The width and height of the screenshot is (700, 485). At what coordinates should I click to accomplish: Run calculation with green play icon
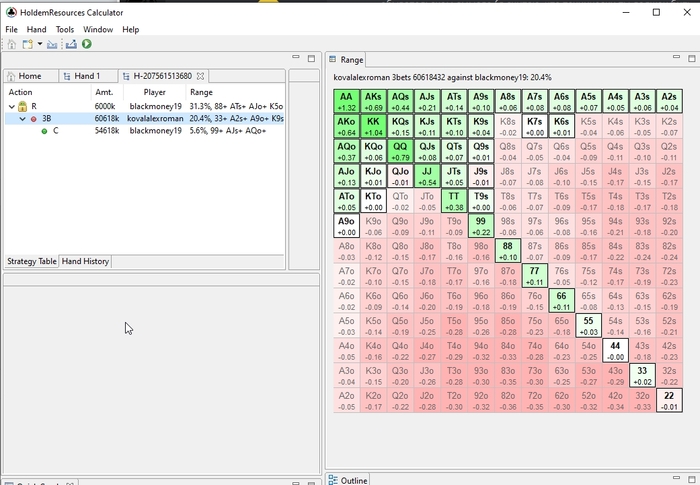click(x=87, y=44)
